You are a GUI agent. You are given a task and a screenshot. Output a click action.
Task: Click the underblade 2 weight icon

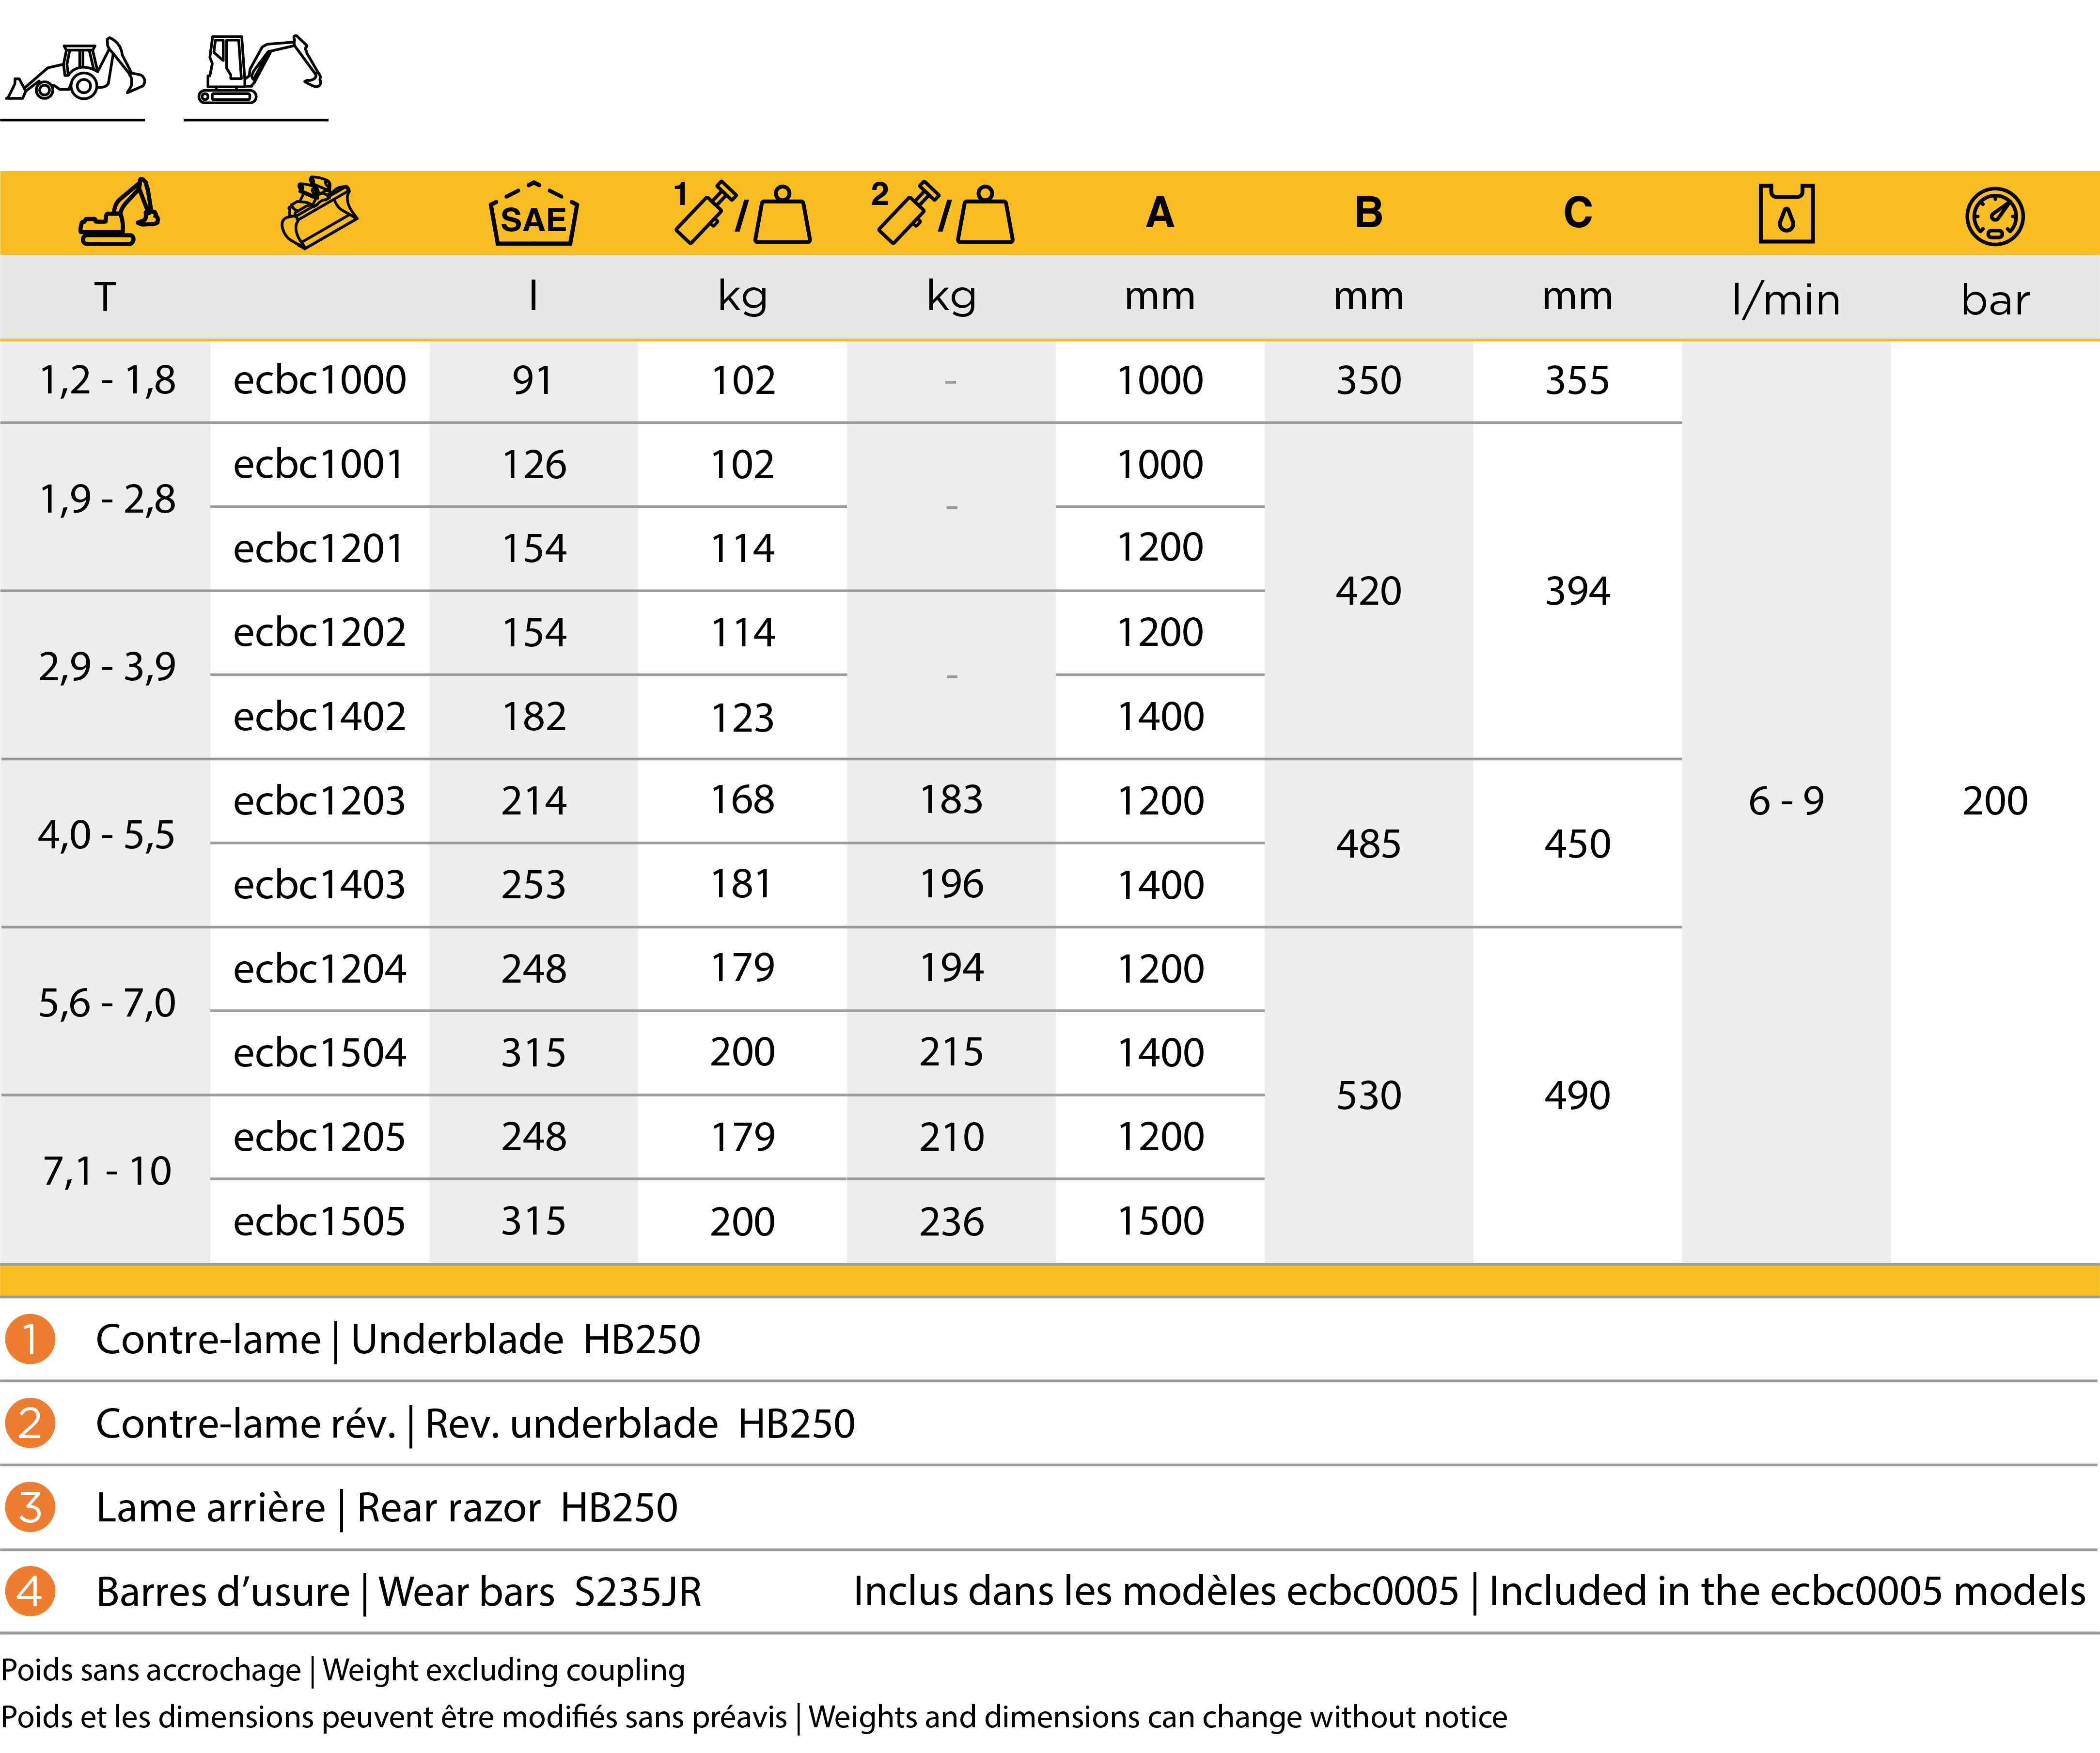942,212
